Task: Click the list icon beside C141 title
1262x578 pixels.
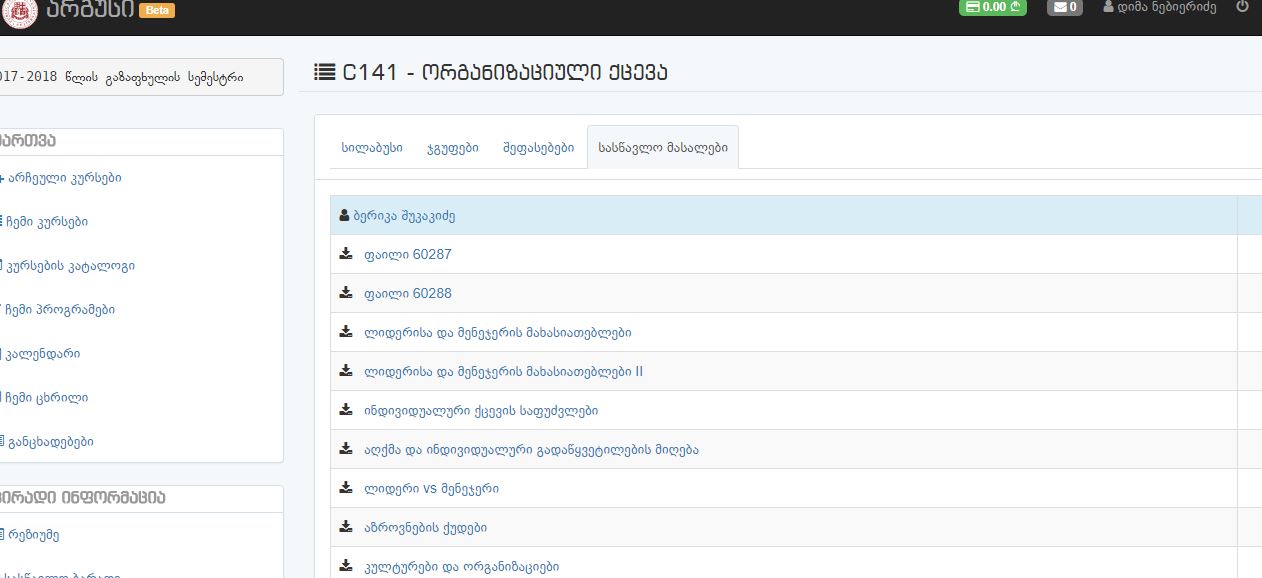Action: [x=324, y=72]
